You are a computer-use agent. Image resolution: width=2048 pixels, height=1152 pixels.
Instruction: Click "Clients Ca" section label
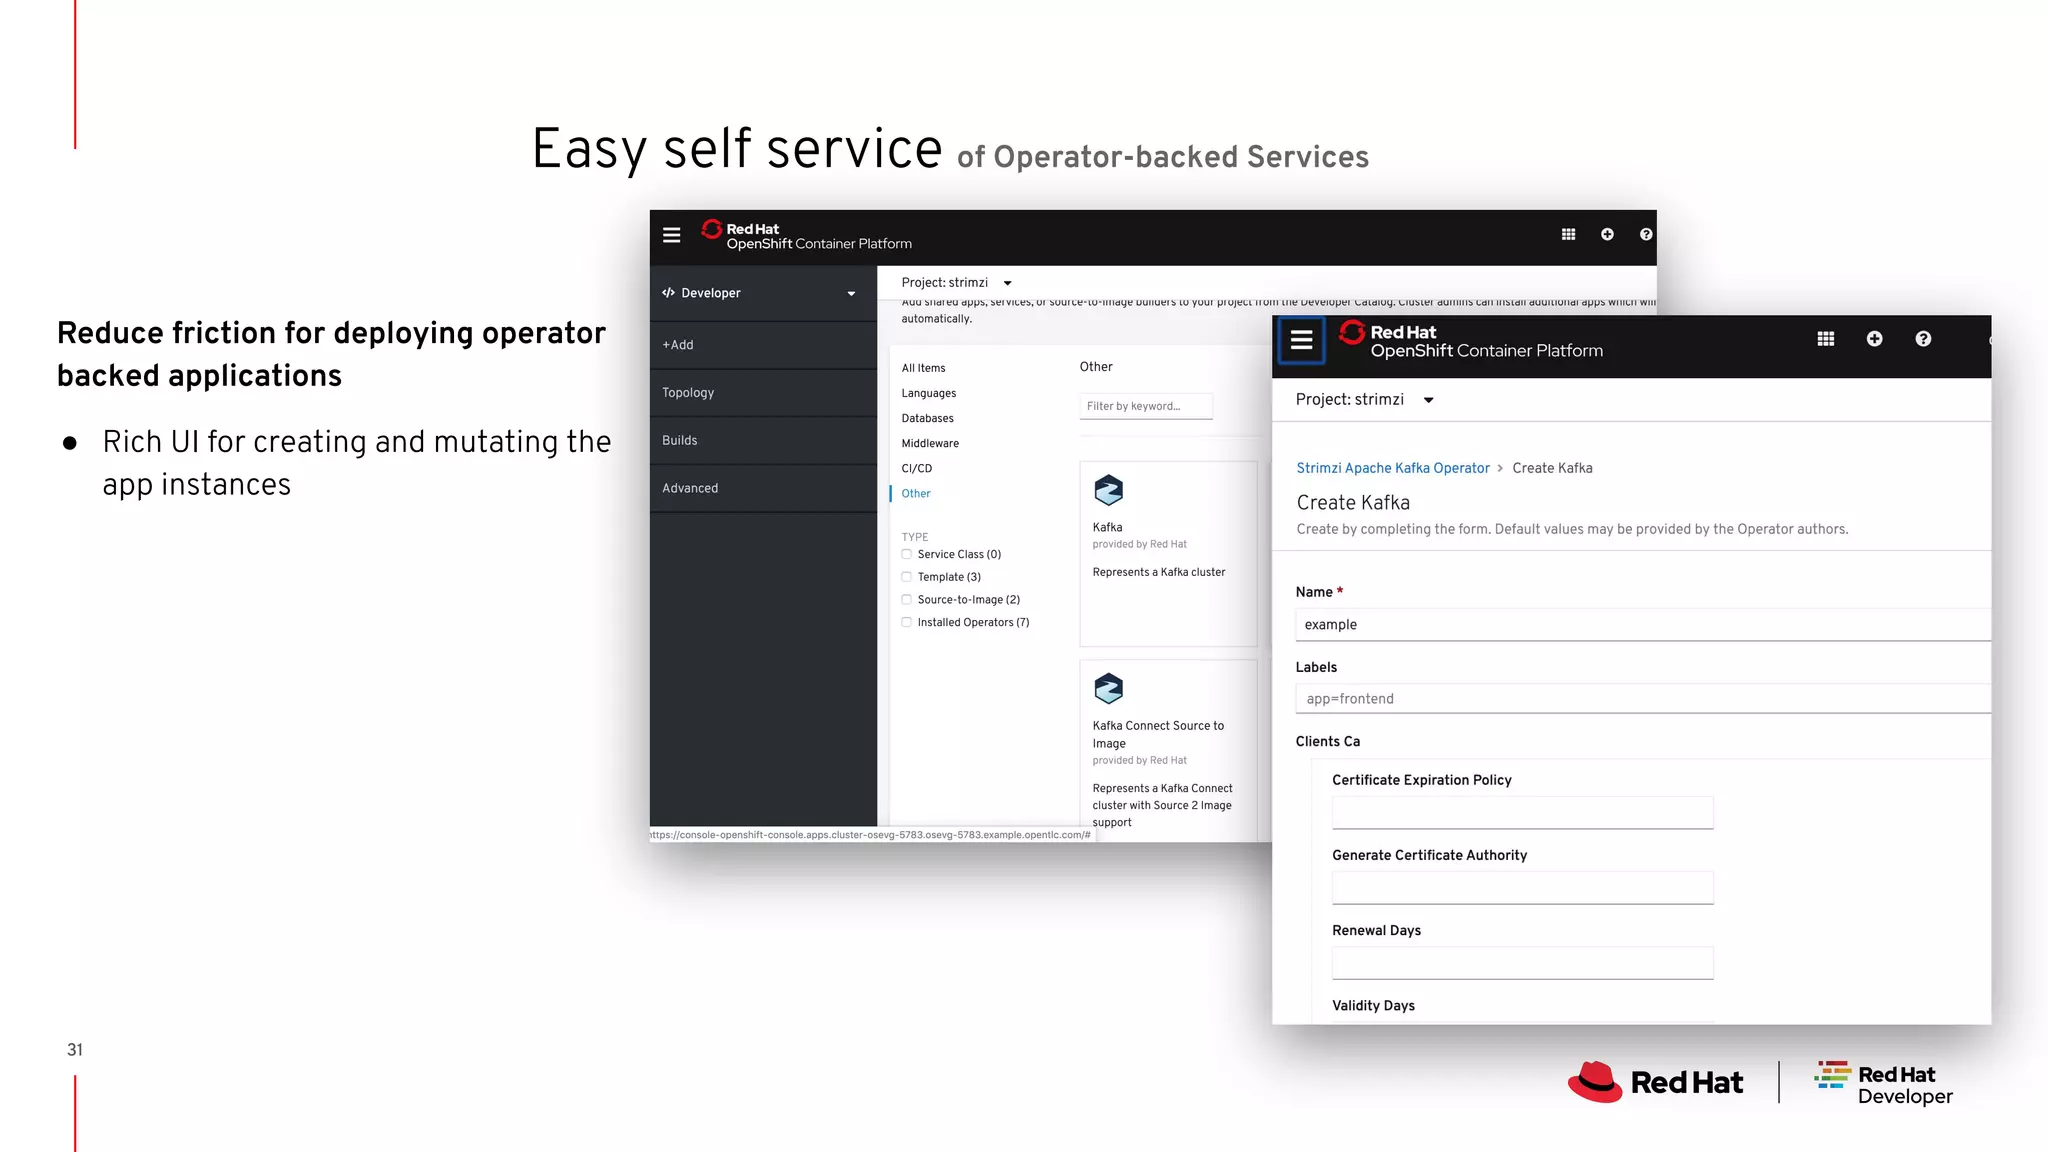pyautogui.click(x=1327, y=741)
